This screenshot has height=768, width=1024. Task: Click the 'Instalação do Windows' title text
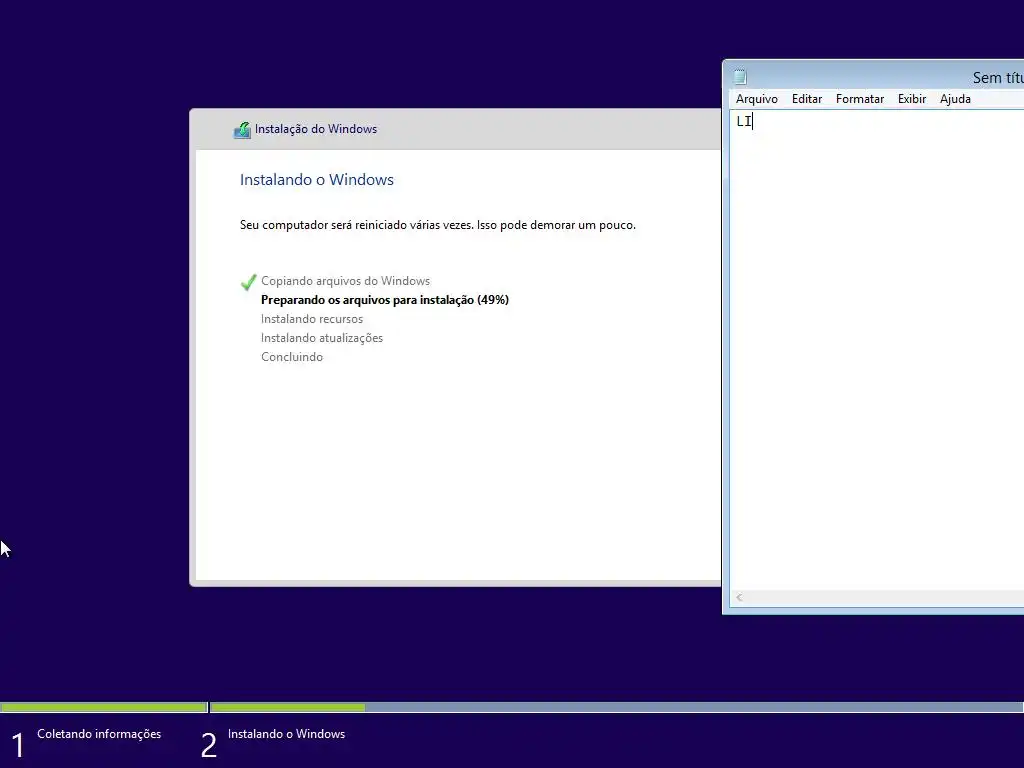click(316, 129)
